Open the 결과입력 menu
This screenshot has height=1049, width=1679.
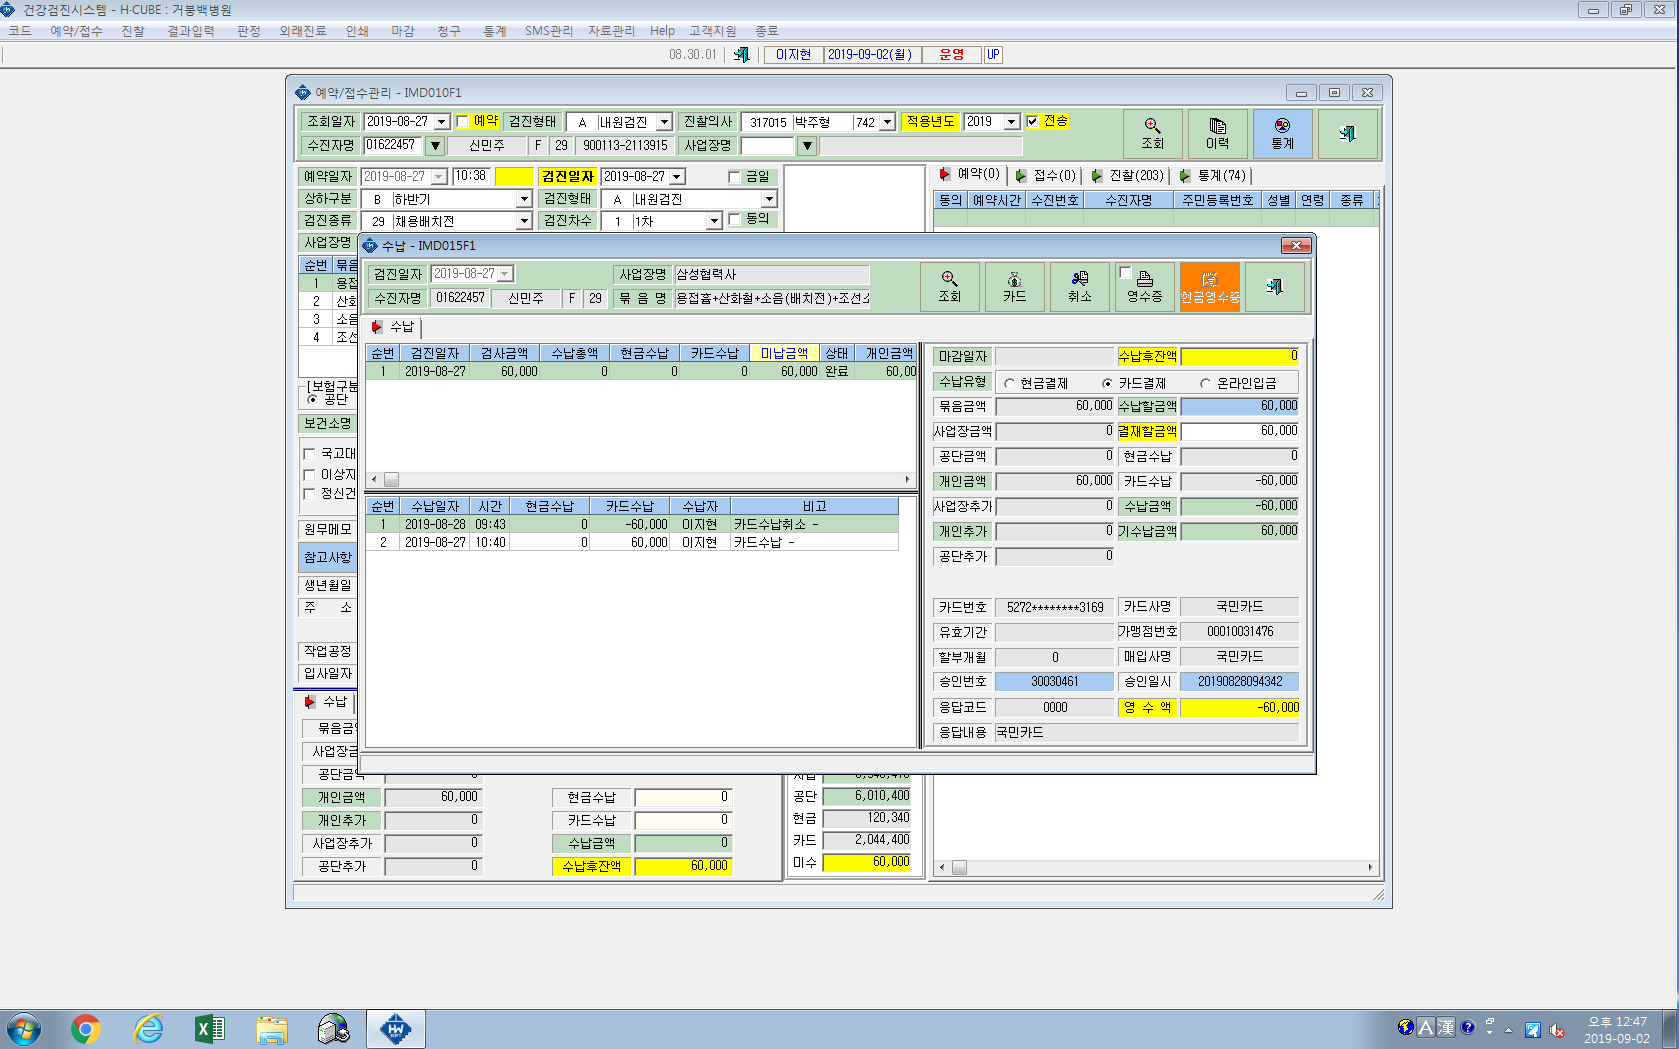191,31
